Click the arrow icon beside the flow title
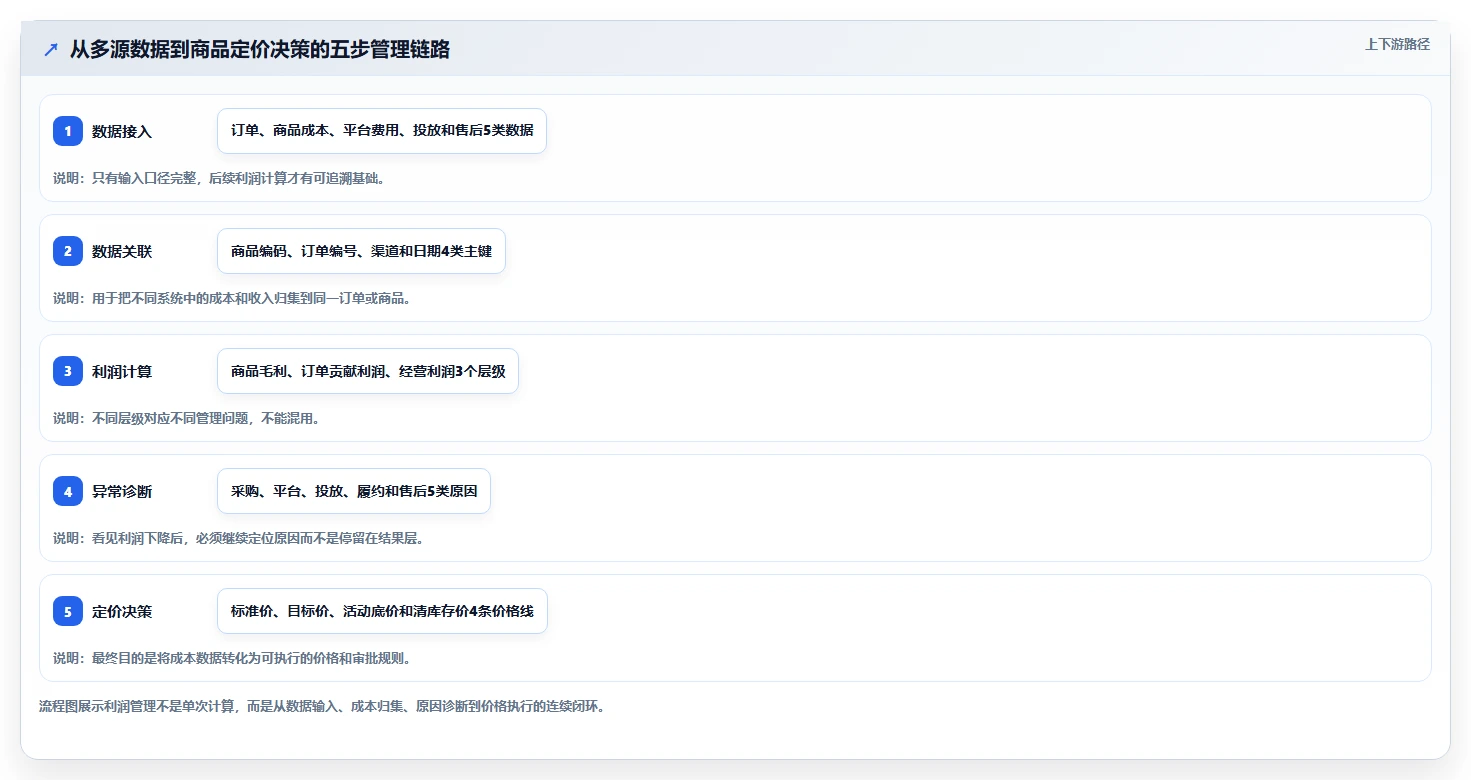The width and height of the screenshot is (1471, 780). click(51, 50)
